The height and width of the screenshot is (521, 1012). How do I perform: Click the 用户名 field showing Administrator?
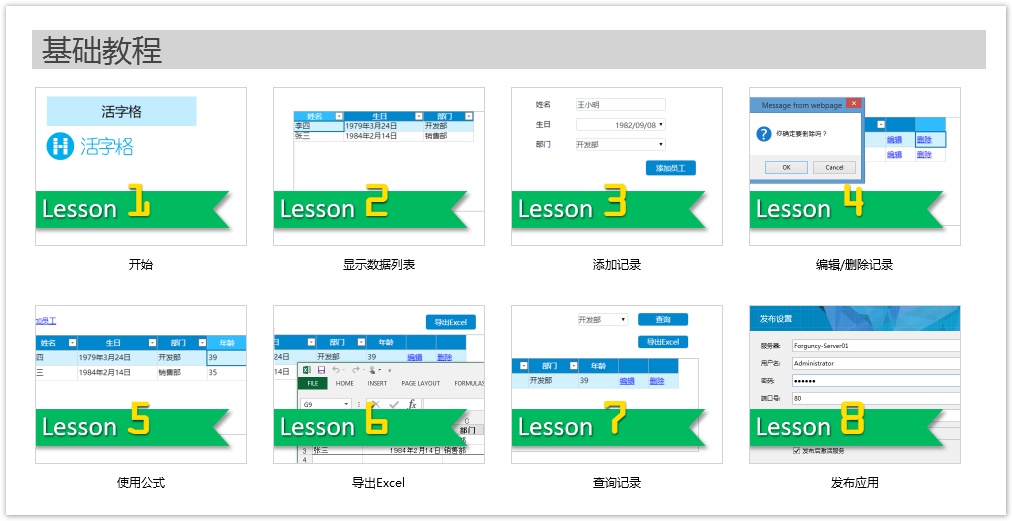pos(875,363)
